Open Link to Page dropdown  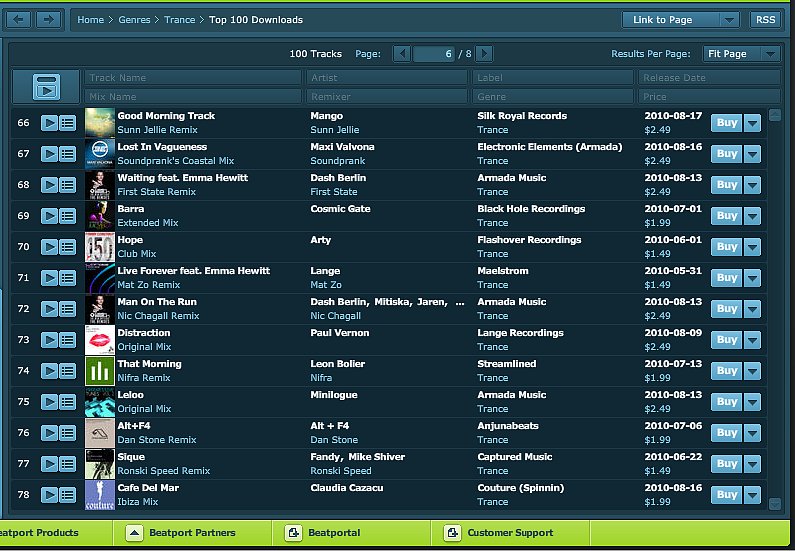730,19
